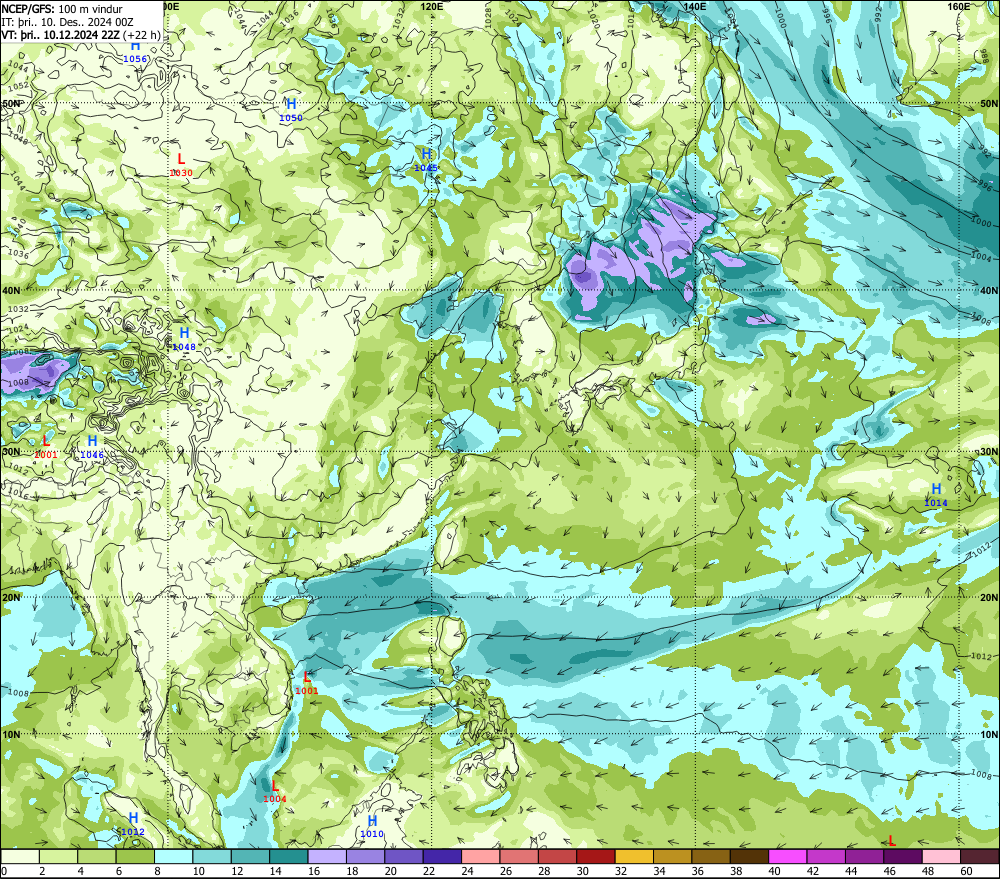Click the 40N label on left edge
This screenshot has height=879, width=1000.
[11, 290]
